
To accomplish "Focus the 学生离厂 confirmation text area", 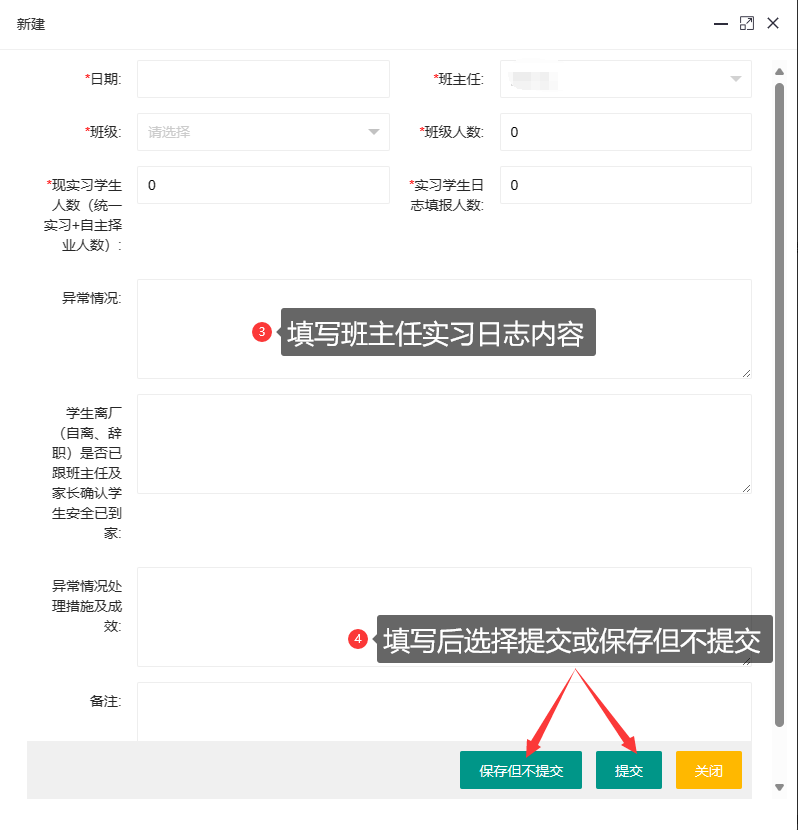I will [443, 444].
